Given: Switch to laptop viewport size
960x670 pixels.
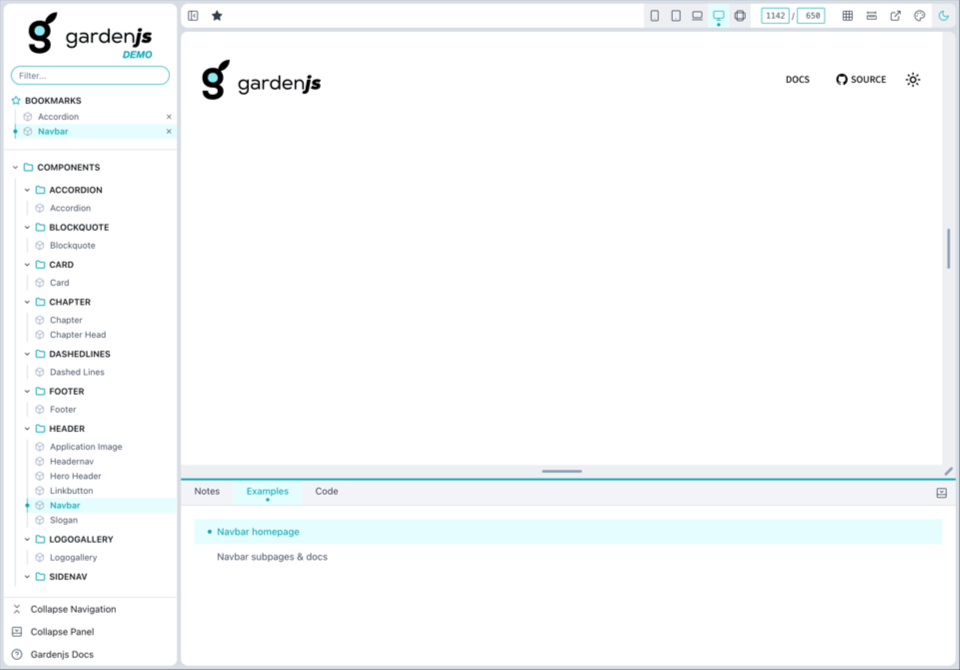Looking at the screenshot, I should pos(697,15).
